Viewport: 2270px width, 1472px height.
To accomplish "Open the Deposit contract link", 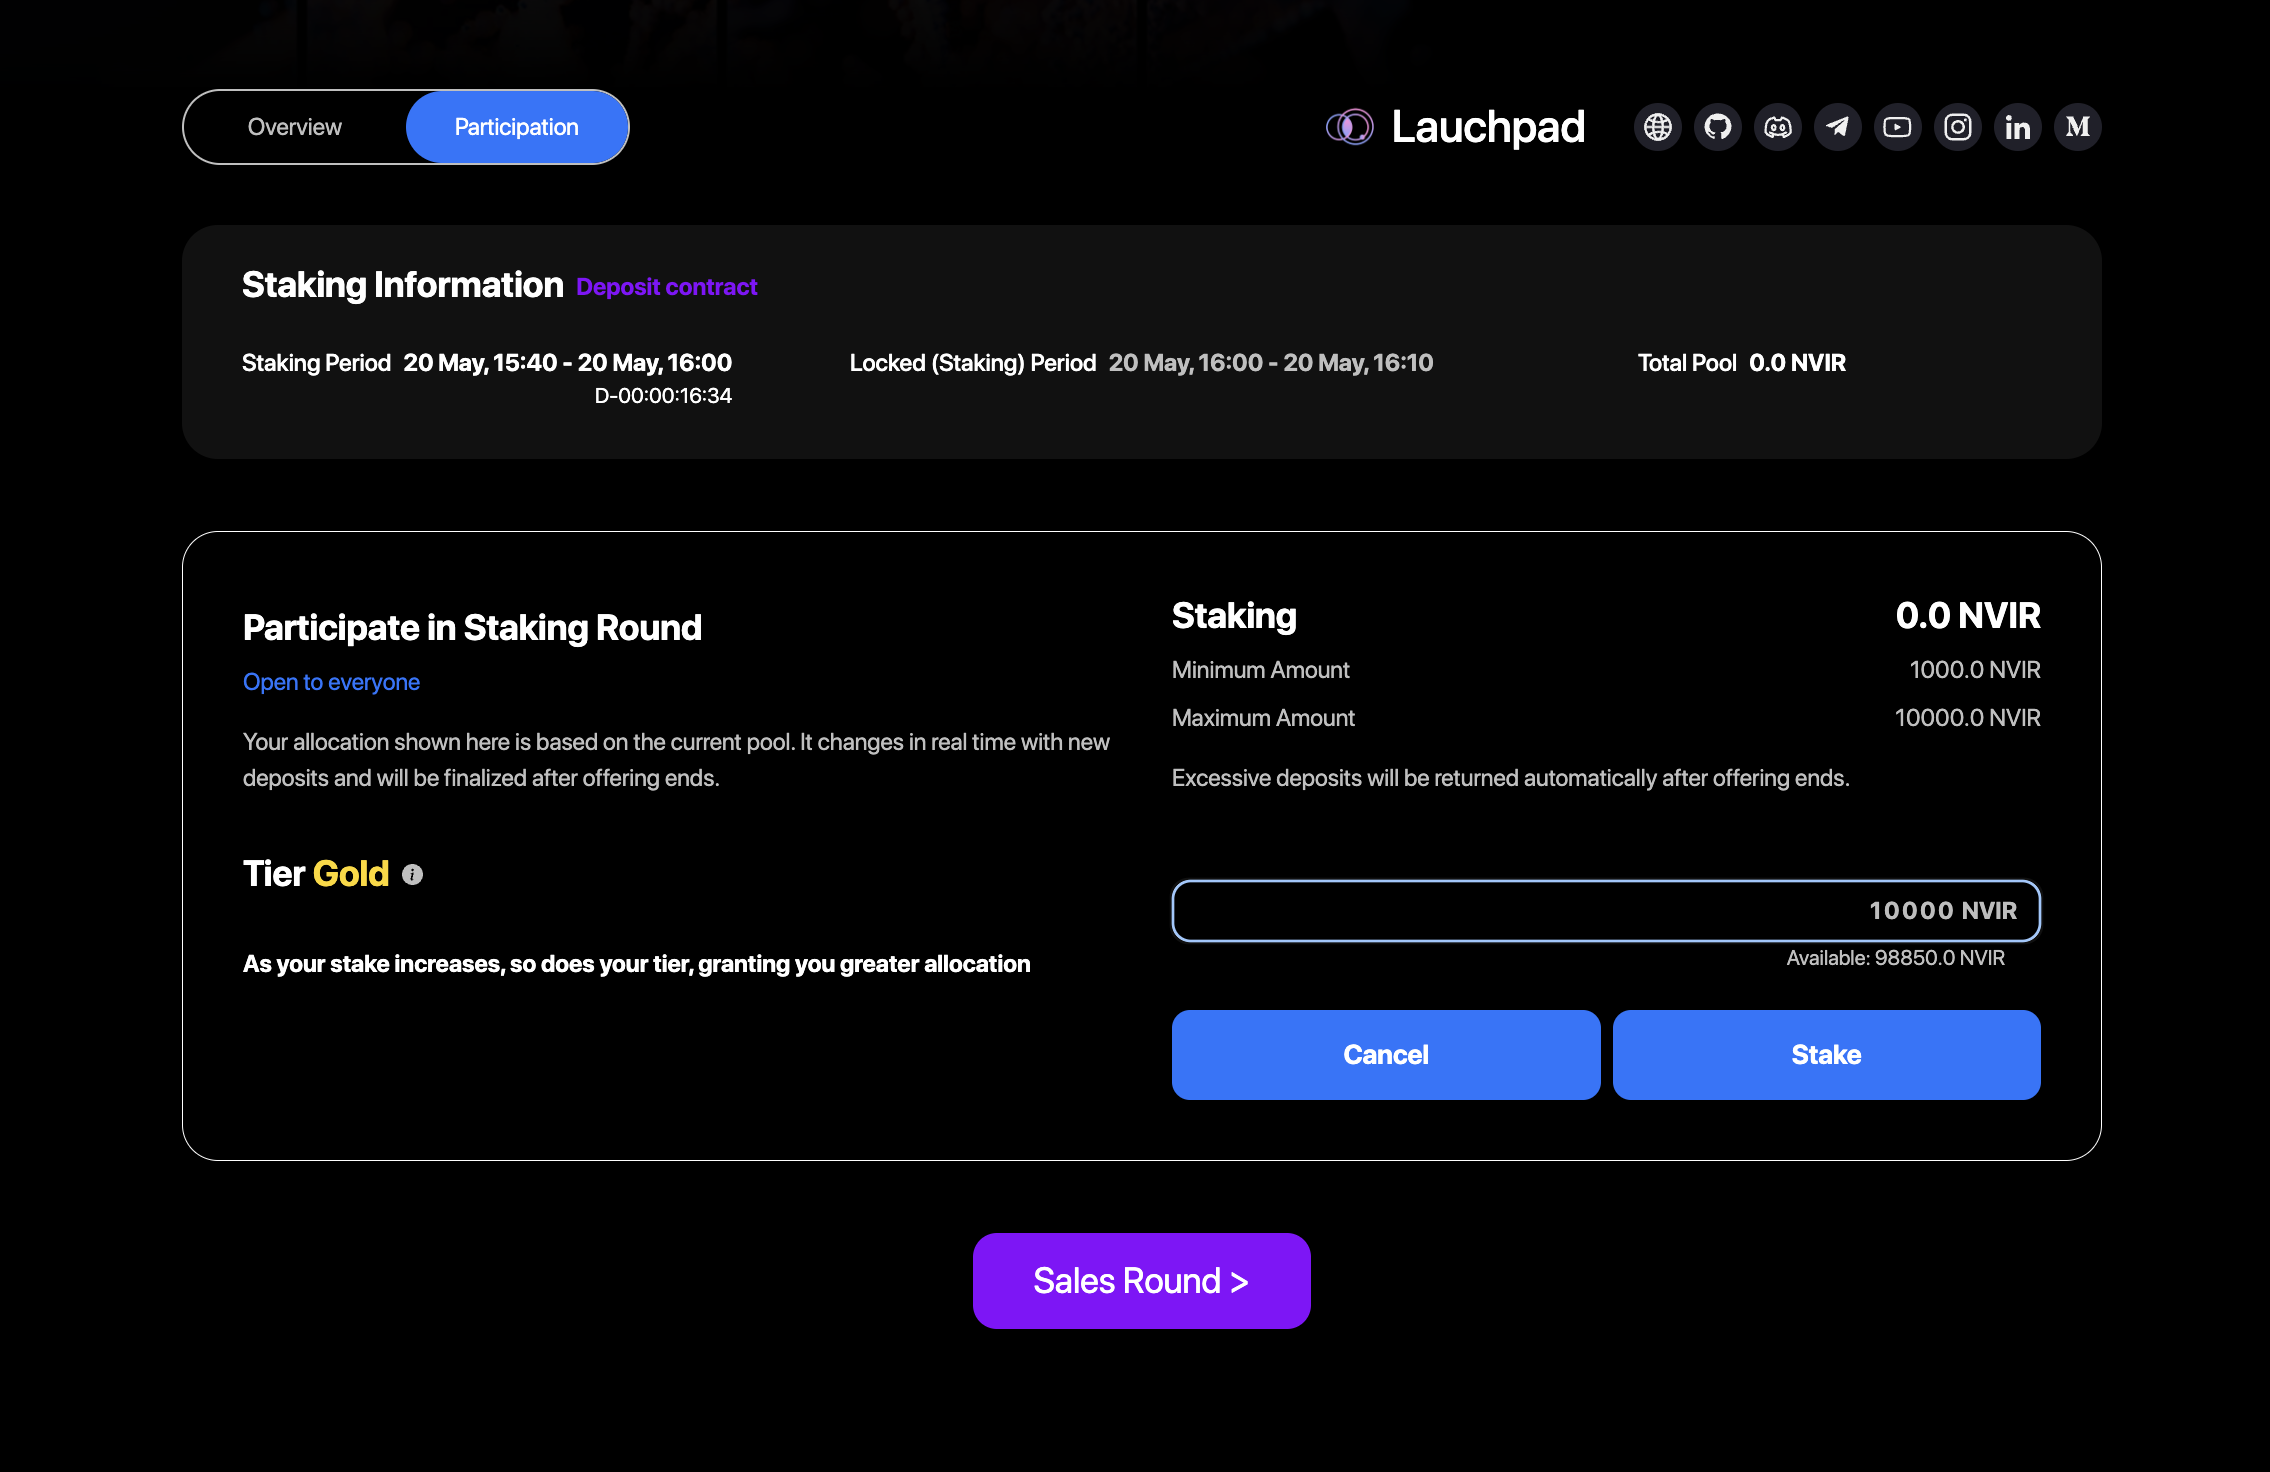I will [x=667, y=287].
